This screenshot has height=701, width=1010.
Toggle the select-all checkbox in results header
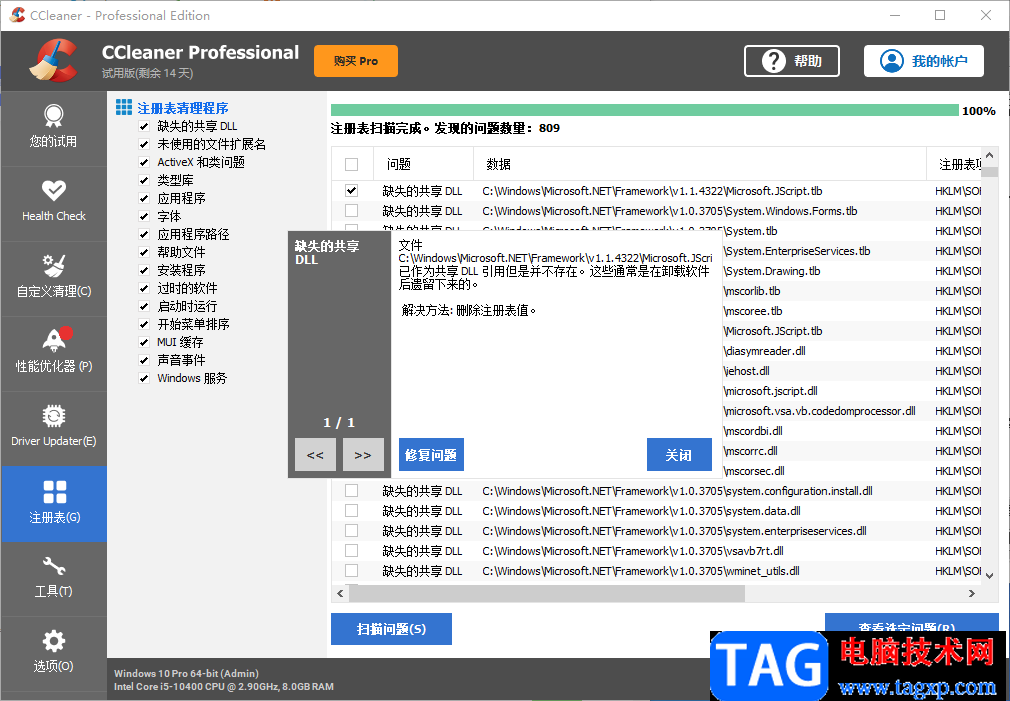pos(352,163)
